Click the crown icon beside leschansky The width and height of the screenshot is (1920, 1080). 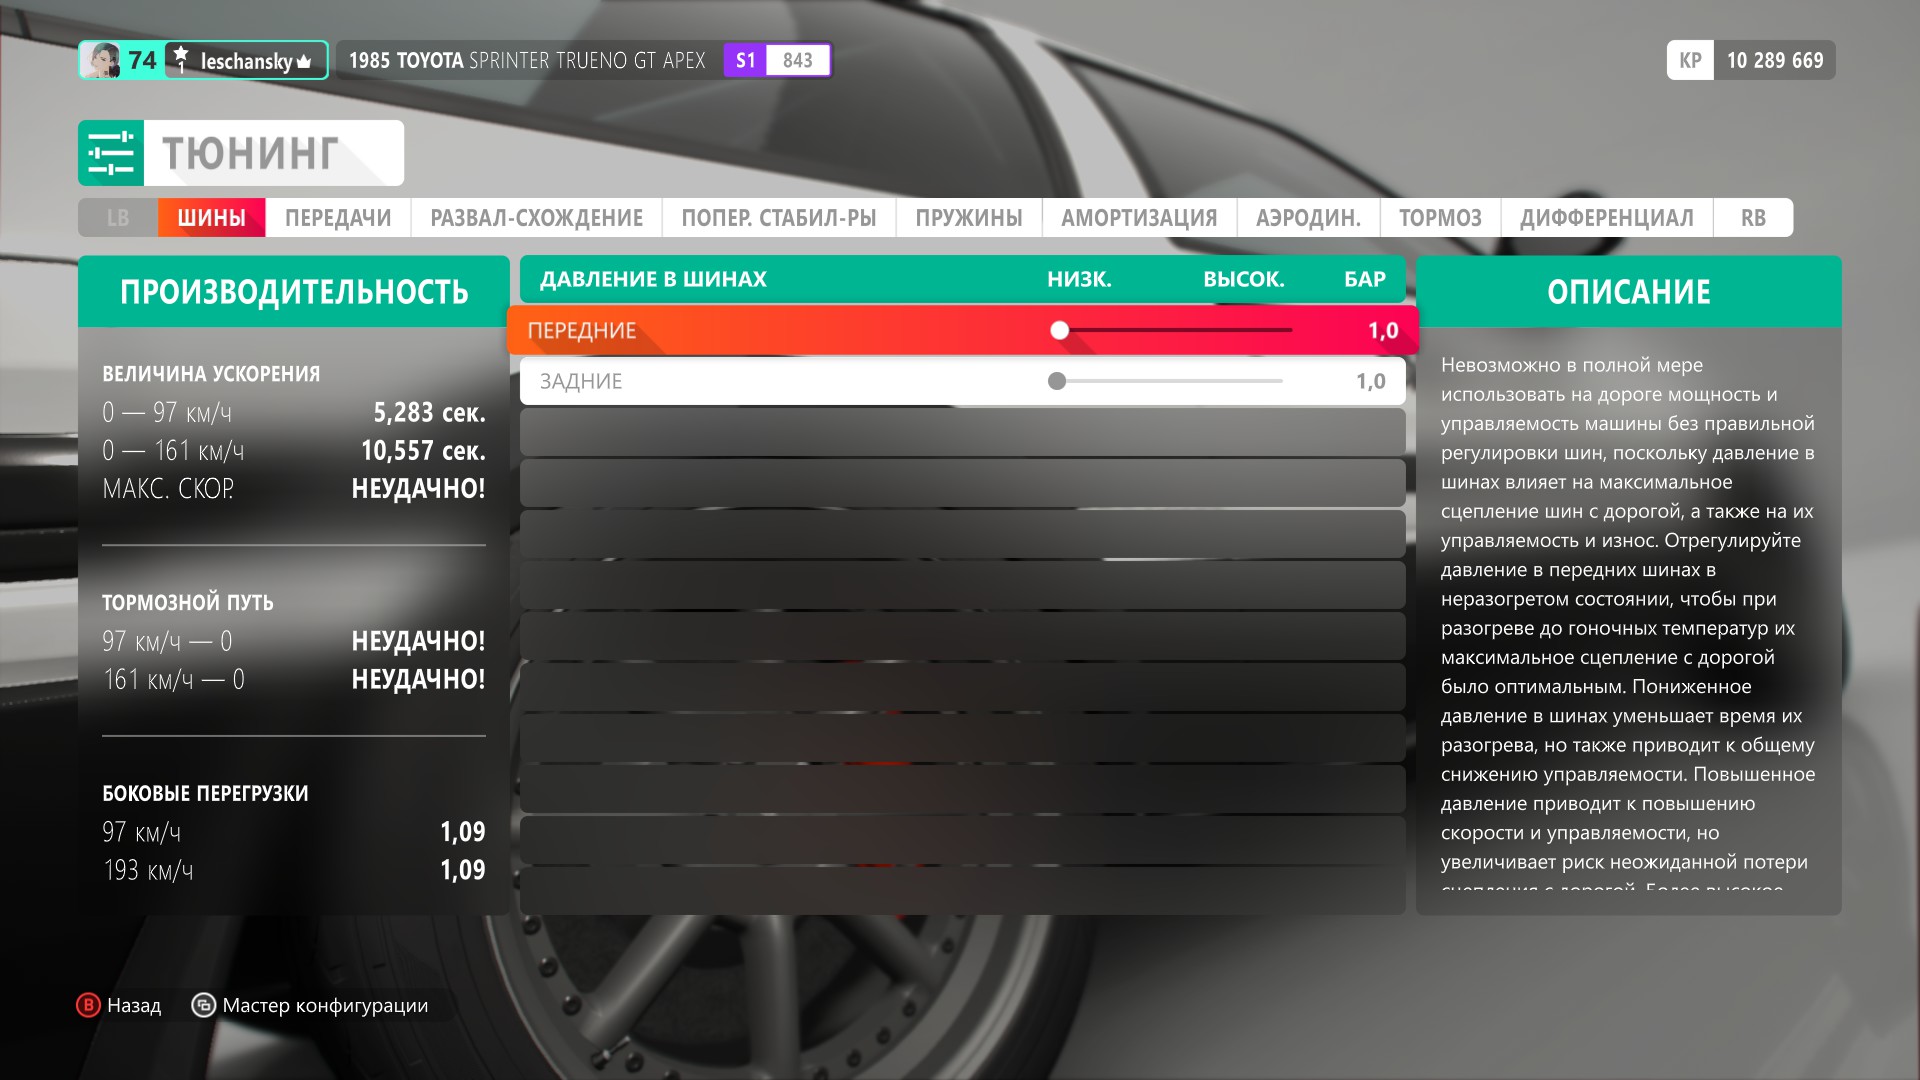(304, 62)
